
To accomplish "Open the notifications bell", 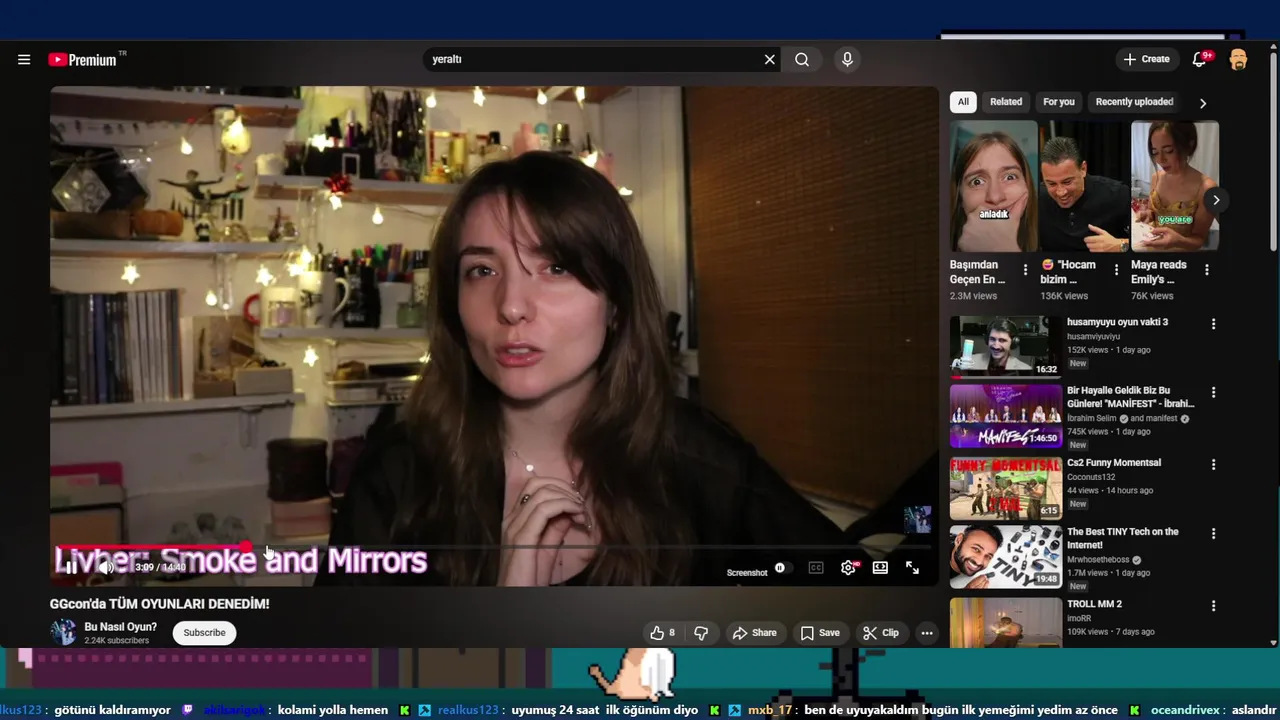I will [x=1199, y=59].
